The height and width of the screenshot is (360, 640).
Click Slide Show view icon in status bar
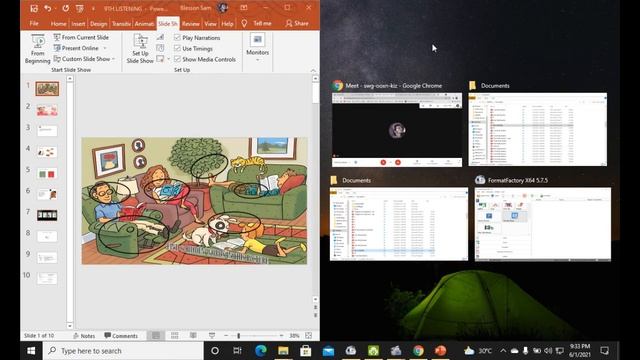pos(212,336)
